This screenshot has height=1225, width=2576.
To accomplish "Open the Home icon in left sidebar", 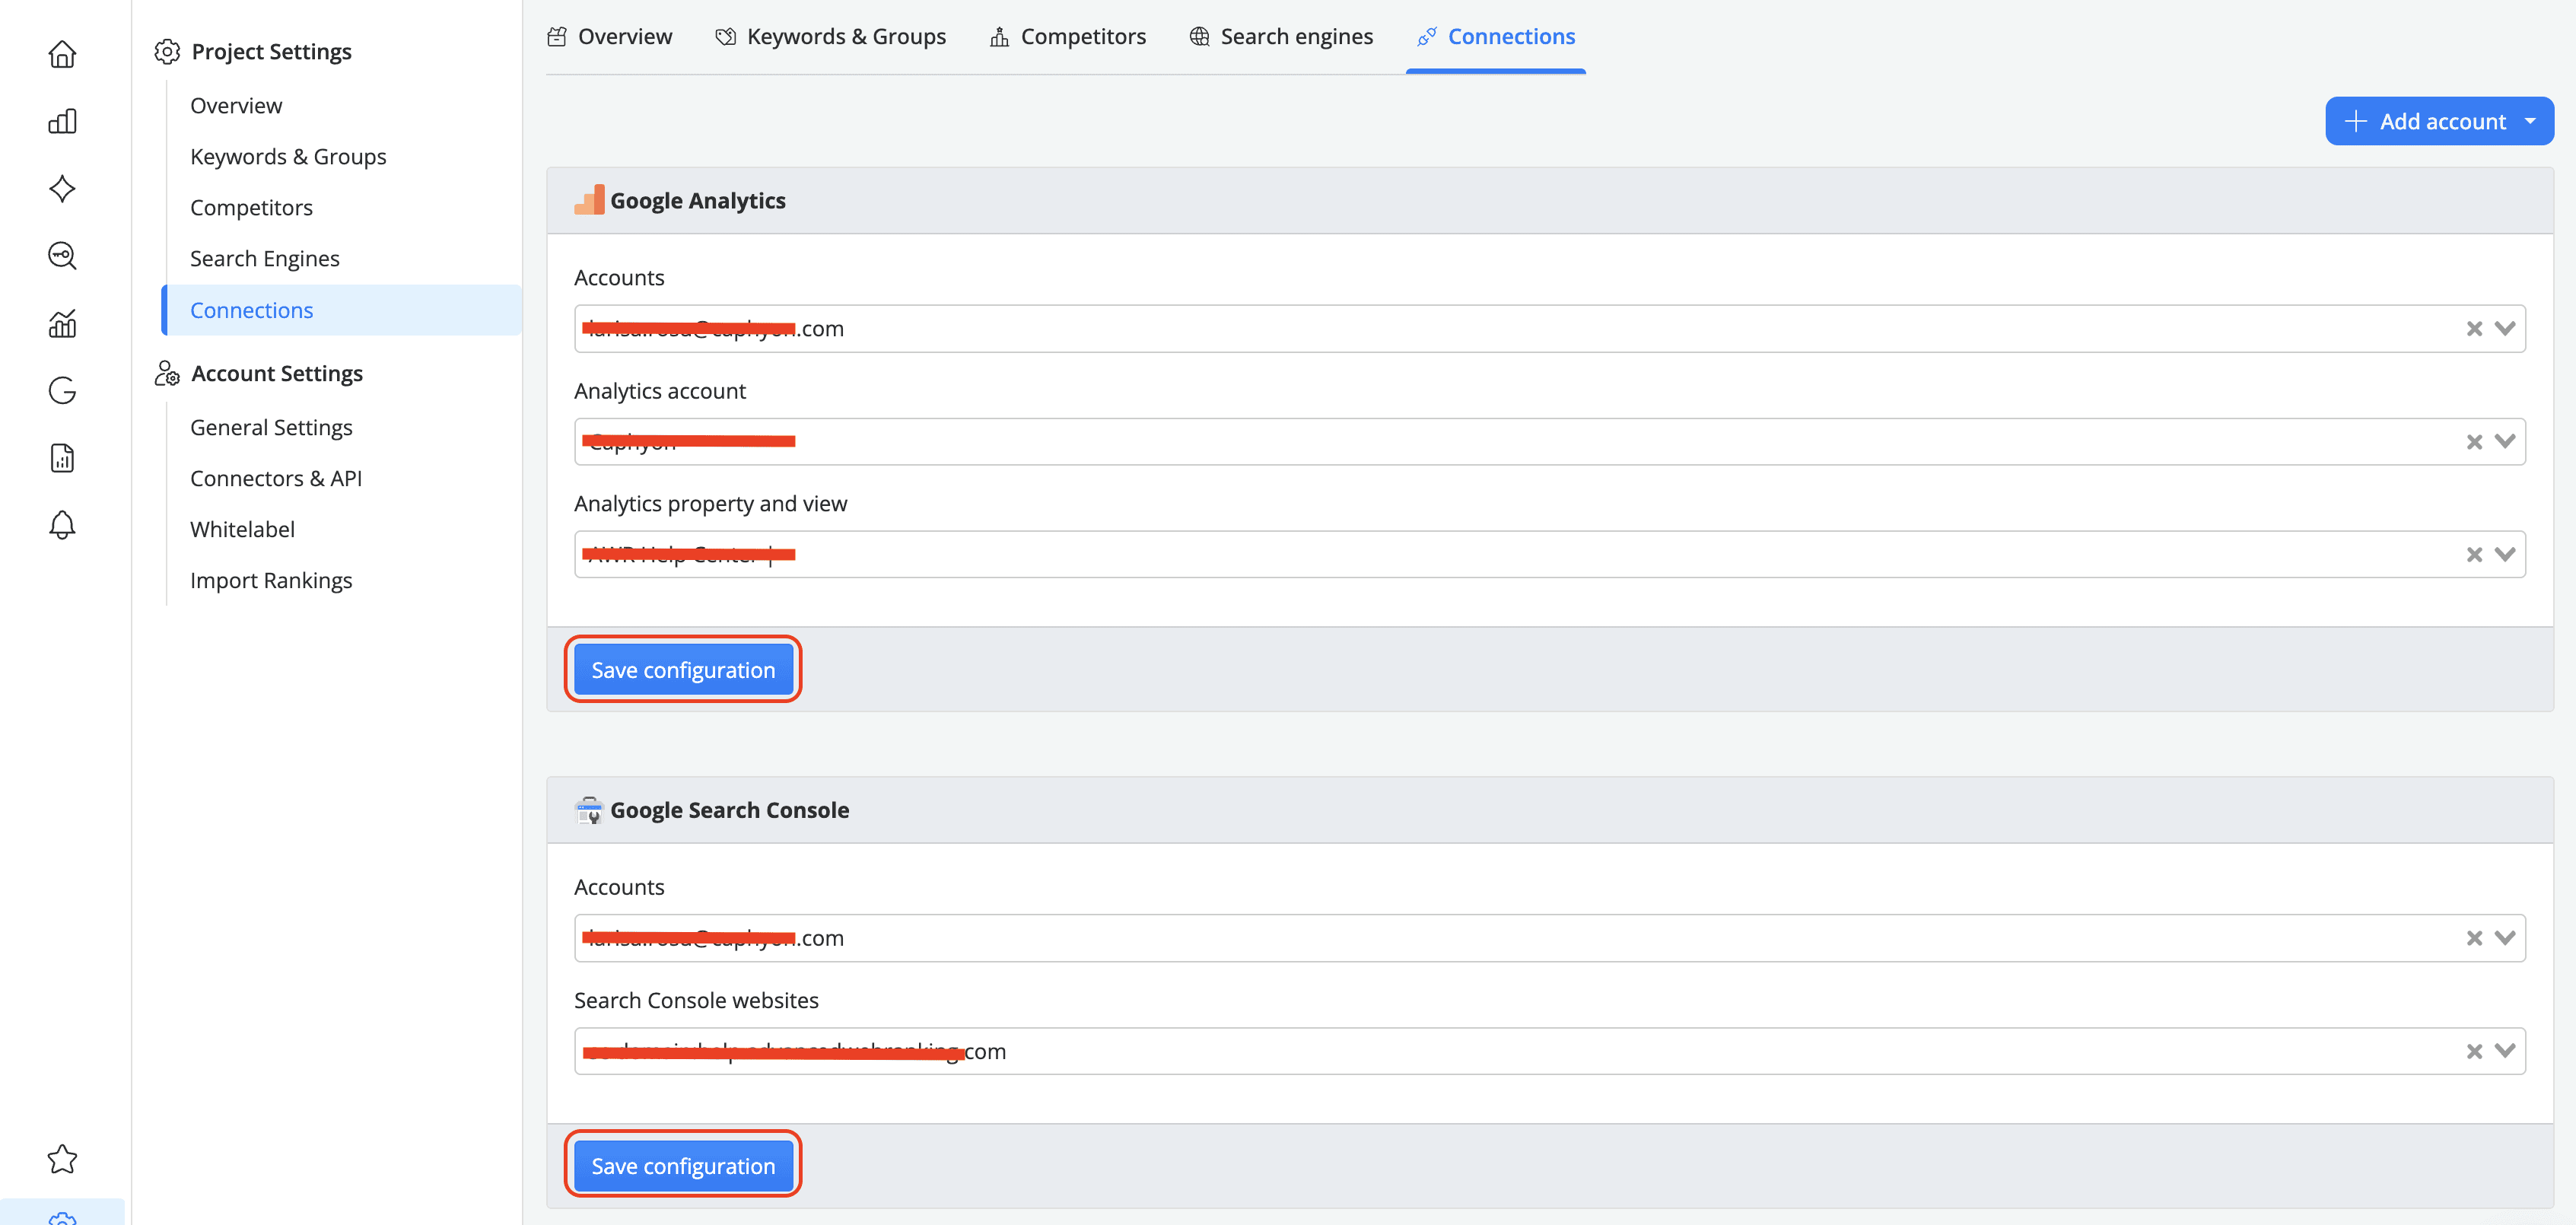I will click(62, 53).
